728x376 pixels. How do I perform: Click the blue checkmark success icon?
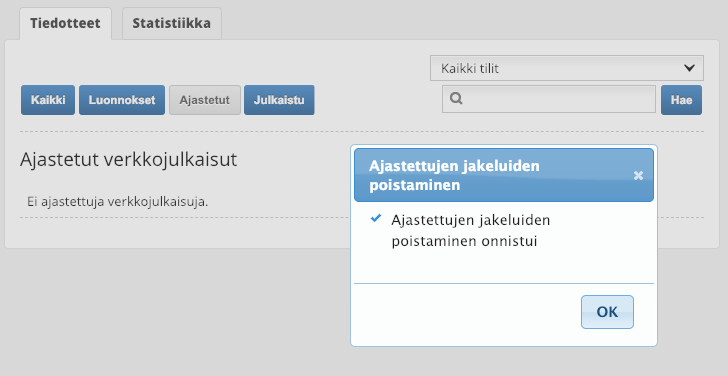[376, 218]
